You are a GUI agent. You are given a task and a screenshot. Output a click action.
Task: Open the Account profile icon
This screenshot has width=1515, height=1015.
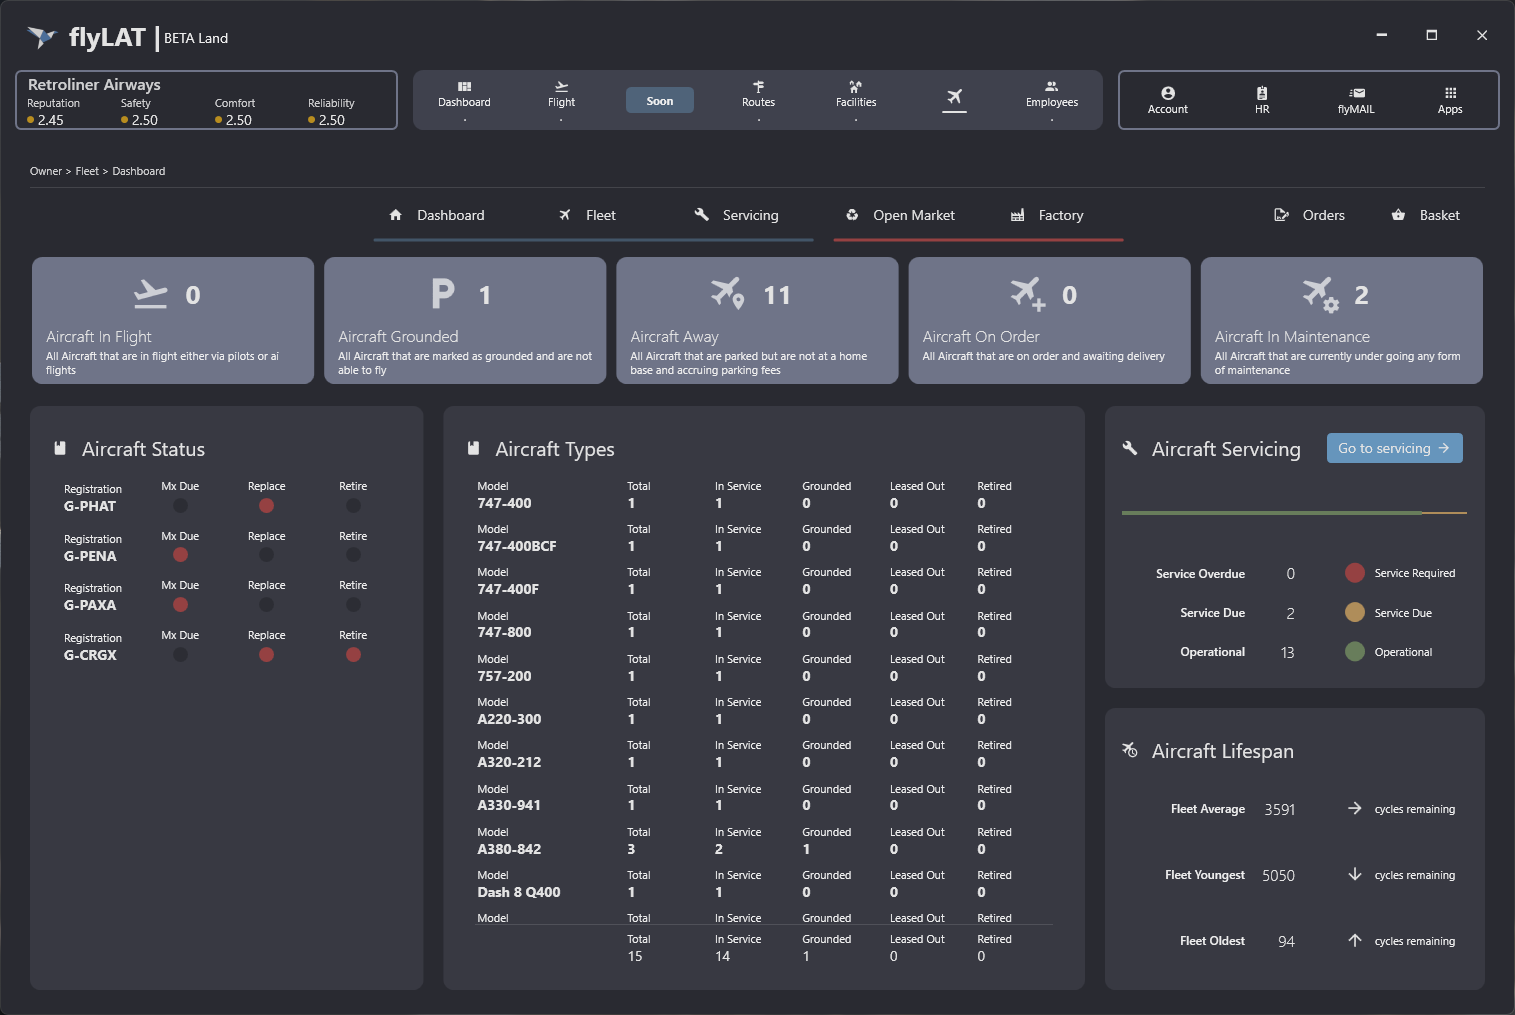click(1167, 93)
